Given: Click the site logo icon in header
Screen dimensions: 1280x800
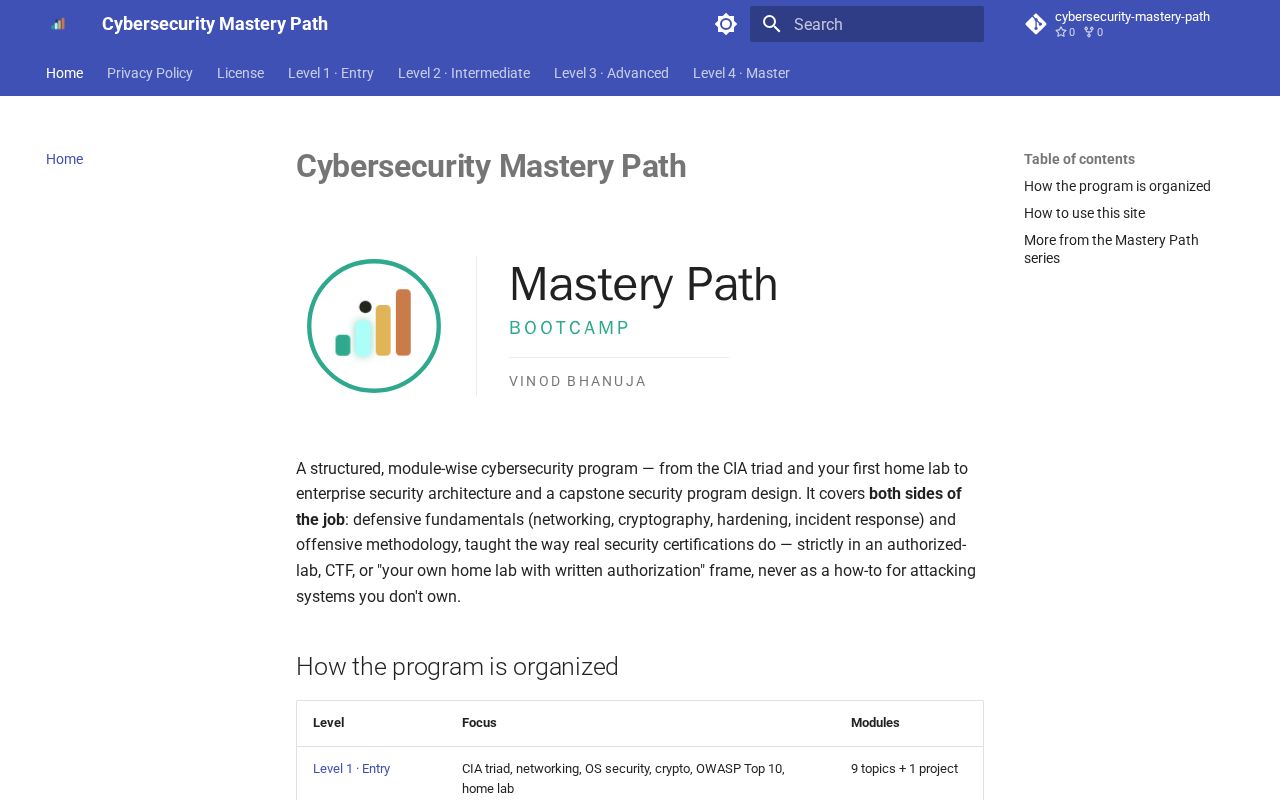Looking at the screenshot, I should click(x=58, y=24).
